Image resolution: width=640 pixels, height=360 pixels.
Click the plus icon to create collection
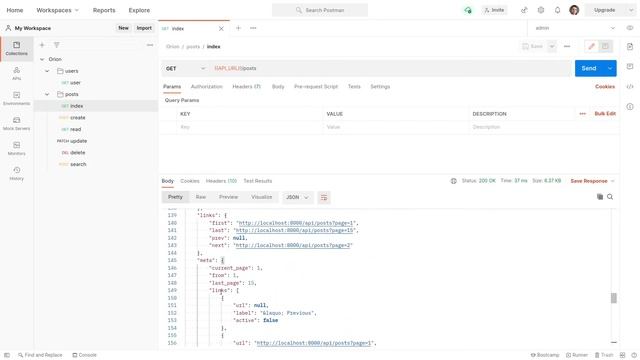pyautogui.click(x=42, y=45)
